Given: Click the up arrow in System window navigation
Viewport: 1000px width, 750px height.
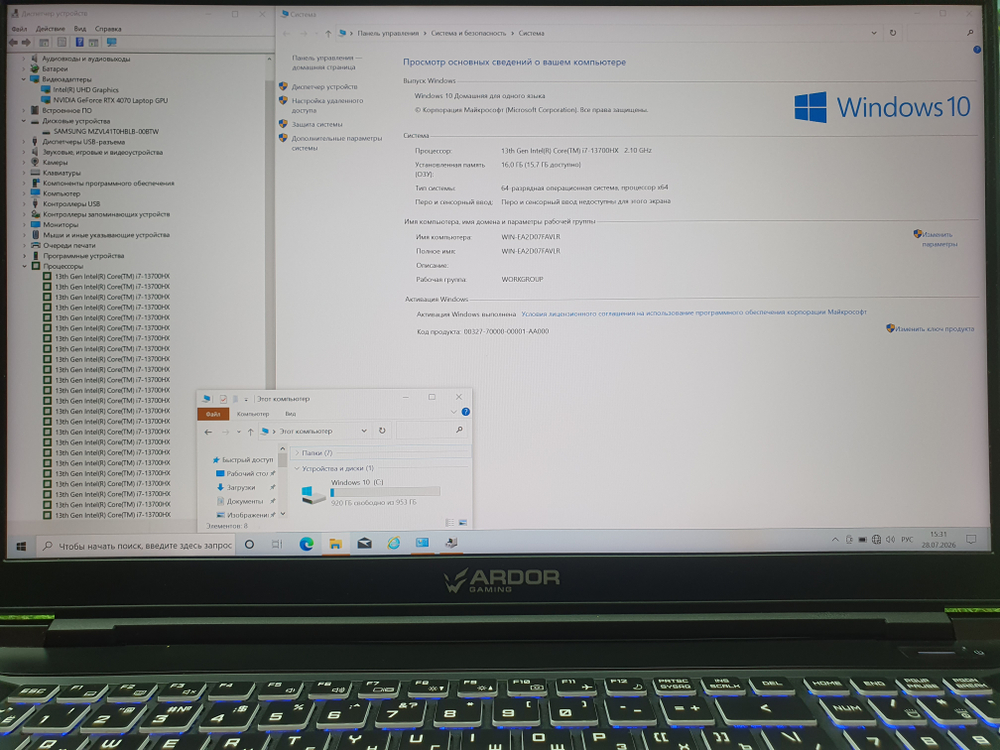Looking at the screenshot, I should 328,33.
